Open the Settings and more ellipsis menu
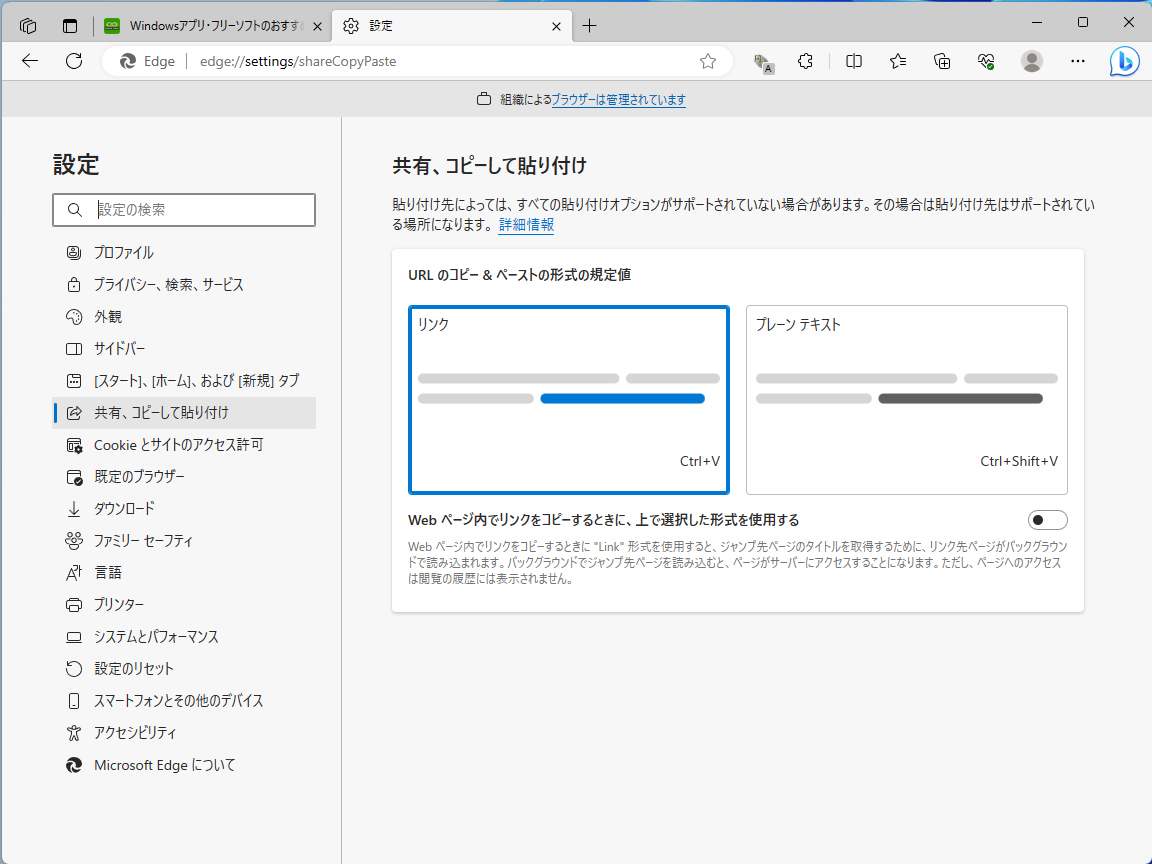The height and width of the screenshot is (864, 1152). 1077,61
